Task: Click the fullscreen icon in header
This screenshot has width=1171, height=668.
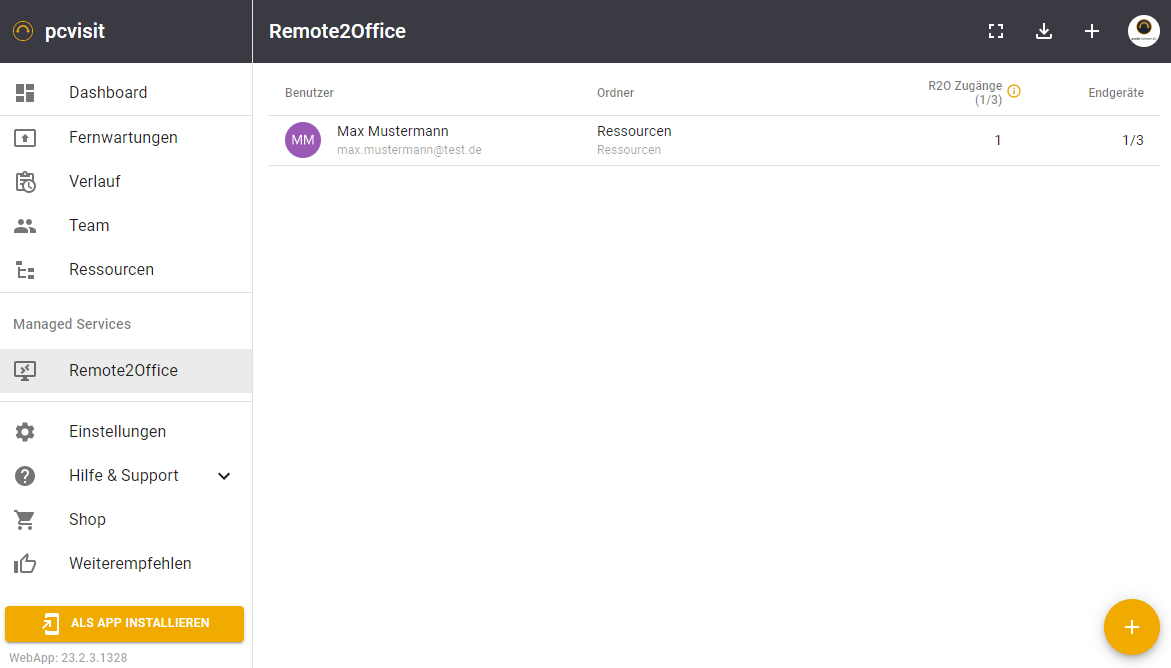Action: [995, 31]
